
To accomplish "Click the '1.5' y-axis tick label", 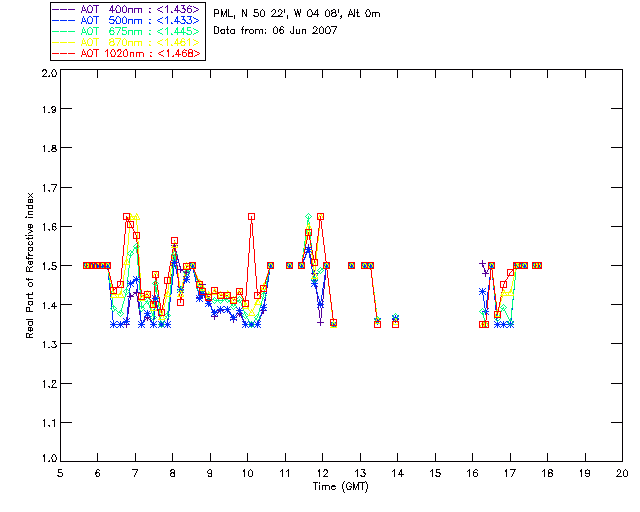I will pyautogui.click(x=49, y=266).
